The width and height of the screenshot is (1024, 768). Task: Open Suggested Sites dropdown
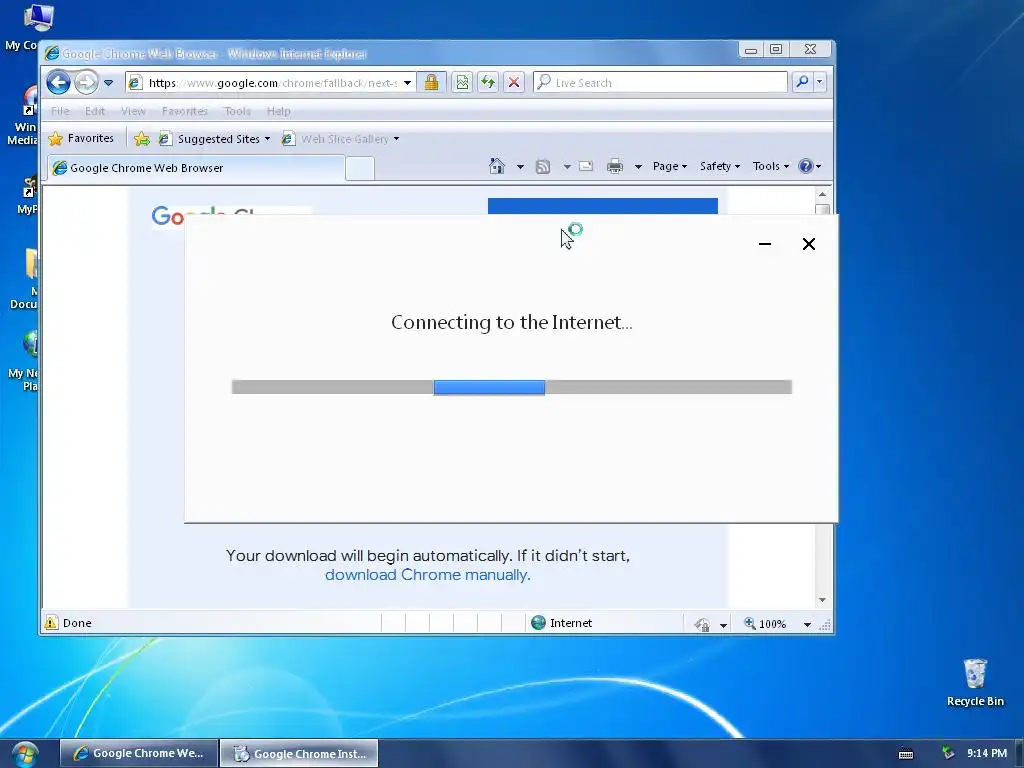(215, 138)
